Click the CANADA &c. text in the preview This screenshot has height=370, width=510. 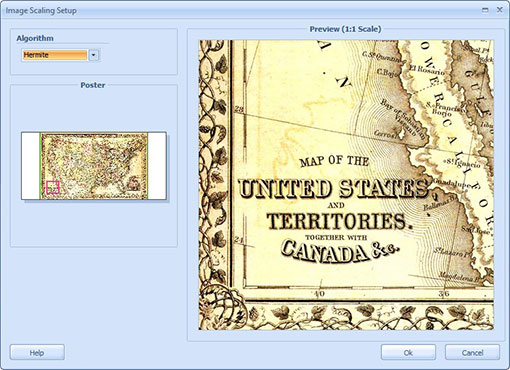339,250
